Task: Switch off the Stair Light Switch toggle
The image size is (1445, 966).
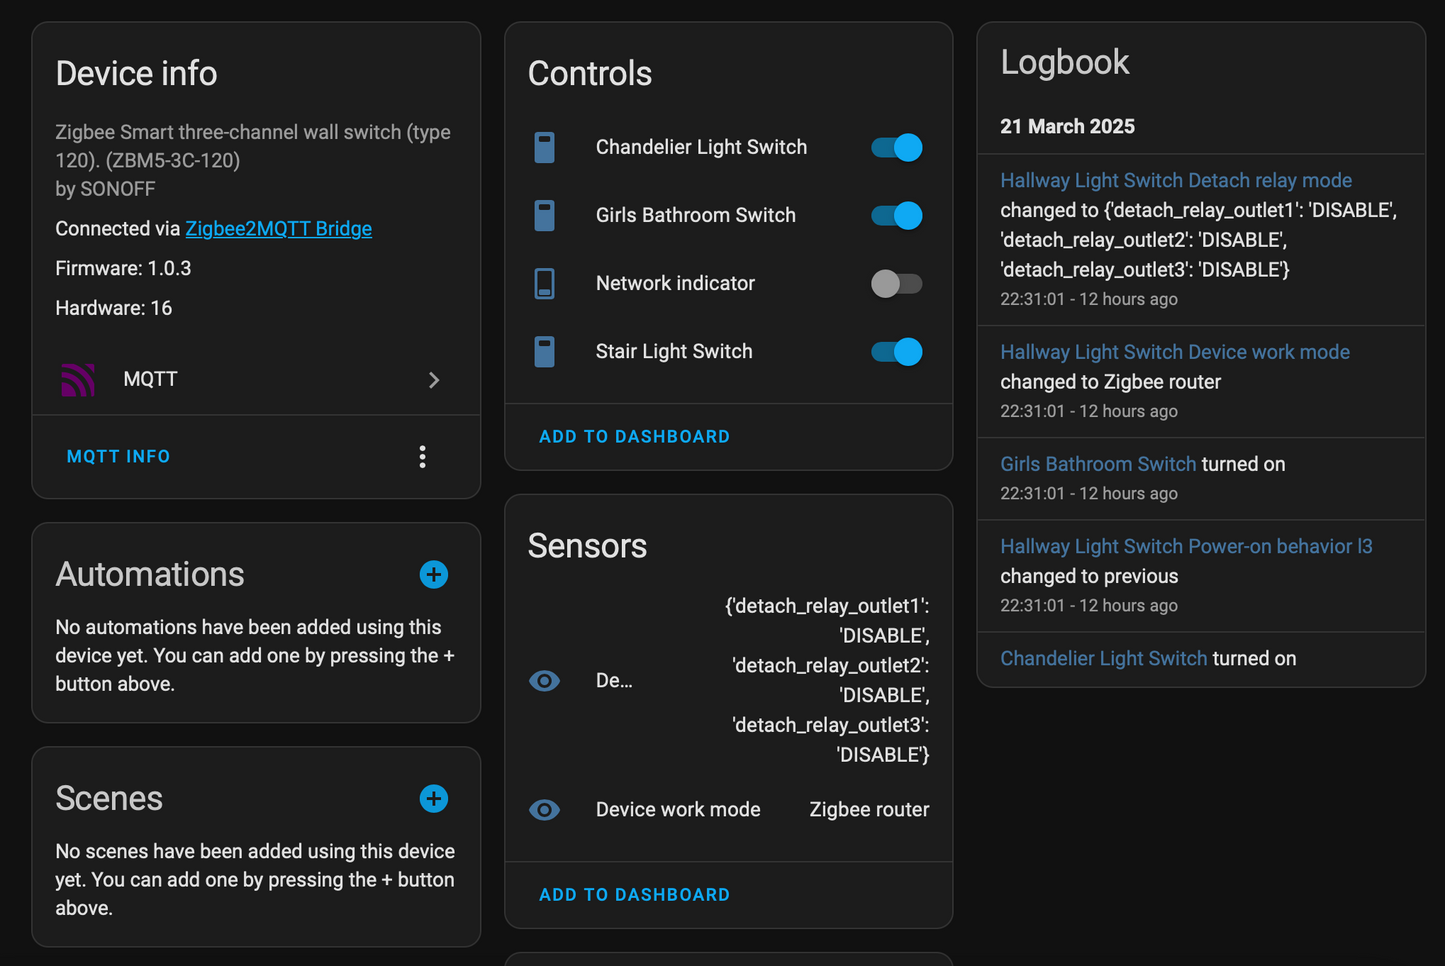Action: (896, 352)
